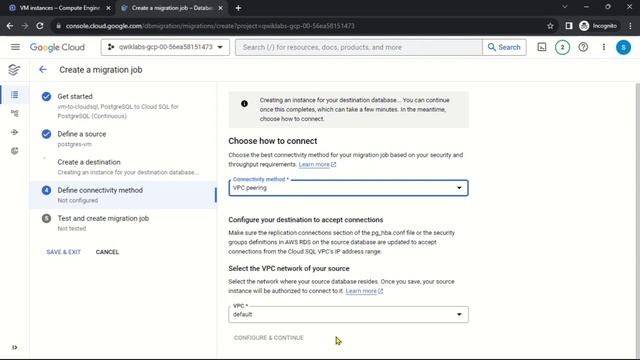Screen dimensions: 640x360
Task: Open the main navigation hamburger menu
Action: [15, 47]
